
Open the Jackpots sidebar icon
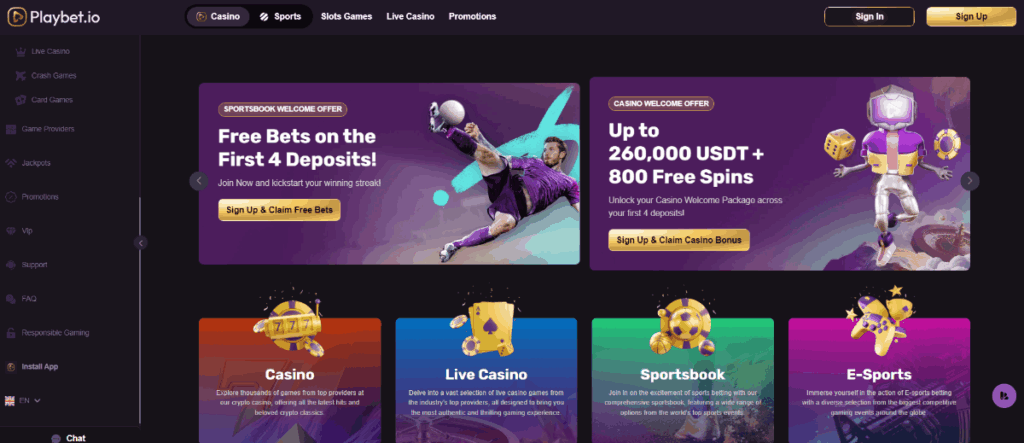(x=10, y=163)
